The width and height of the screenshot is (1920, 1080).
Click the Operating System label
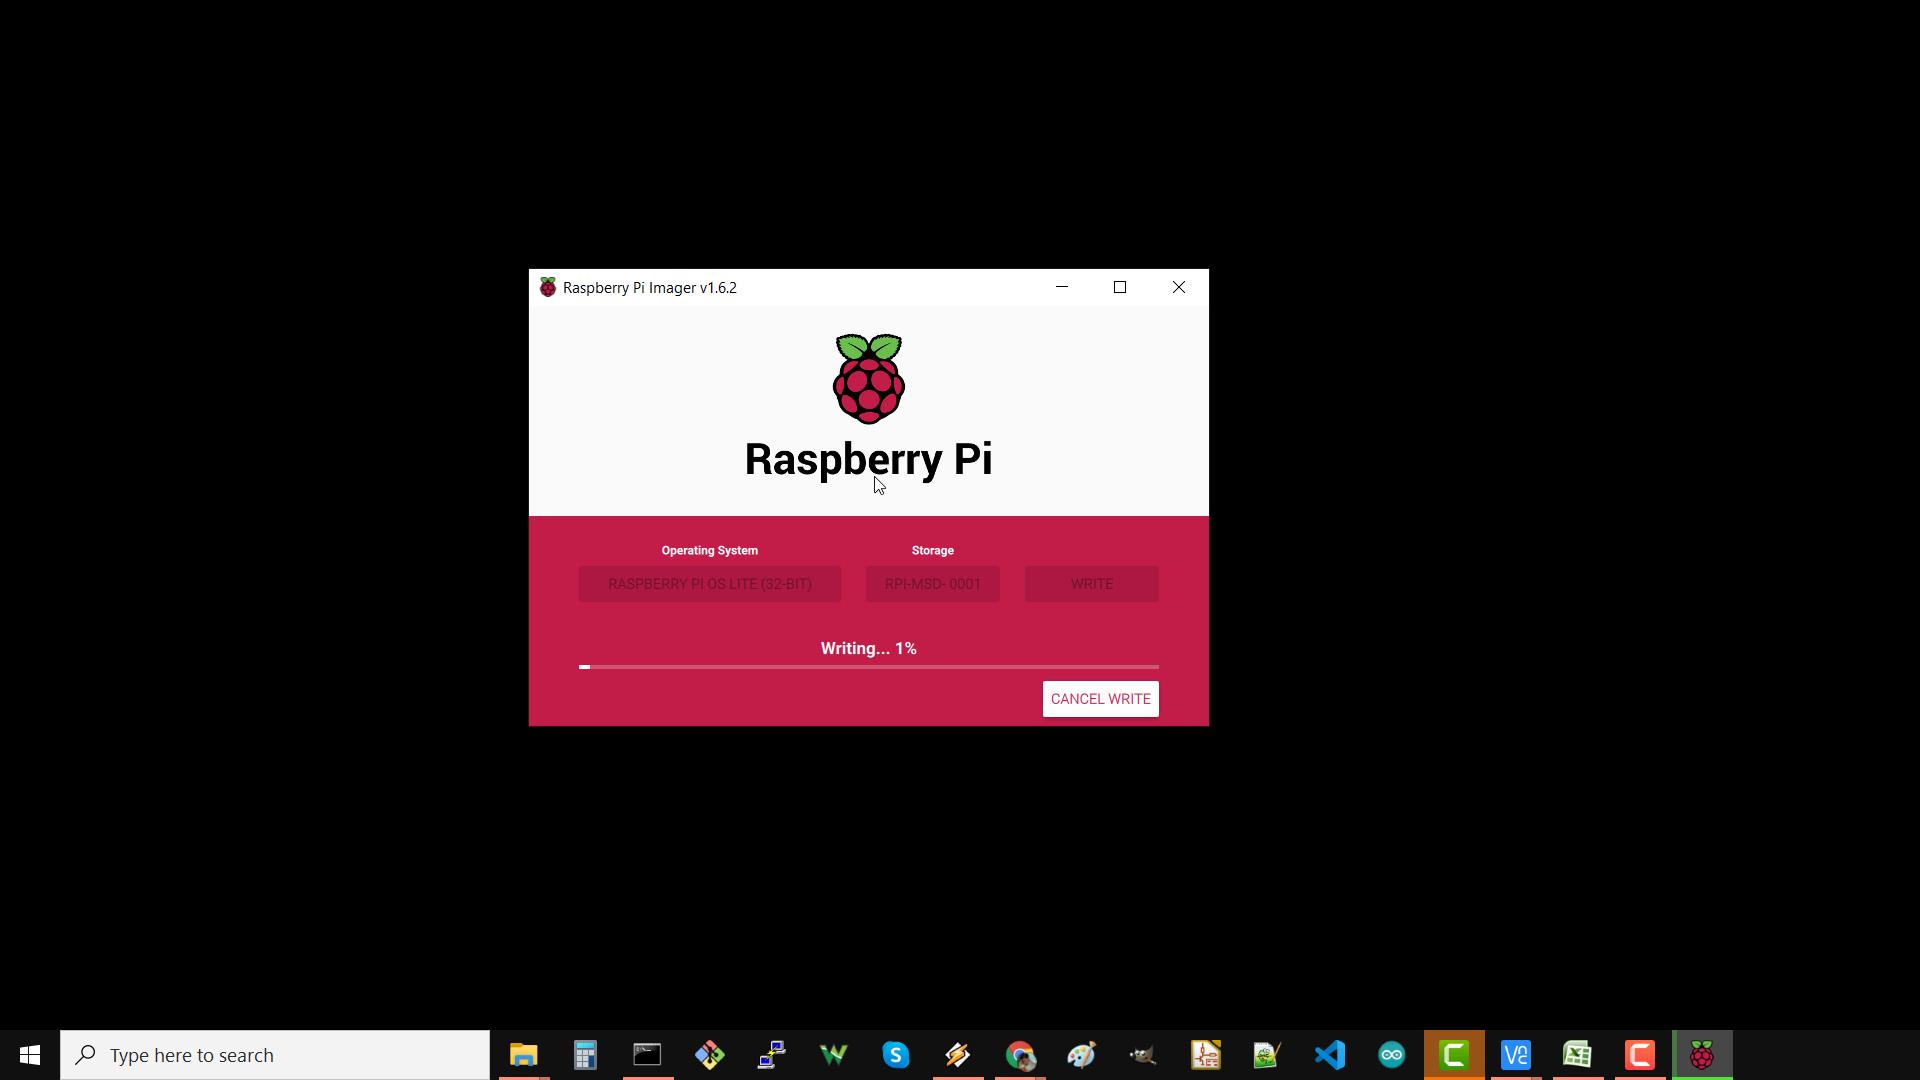click(709, 550)
